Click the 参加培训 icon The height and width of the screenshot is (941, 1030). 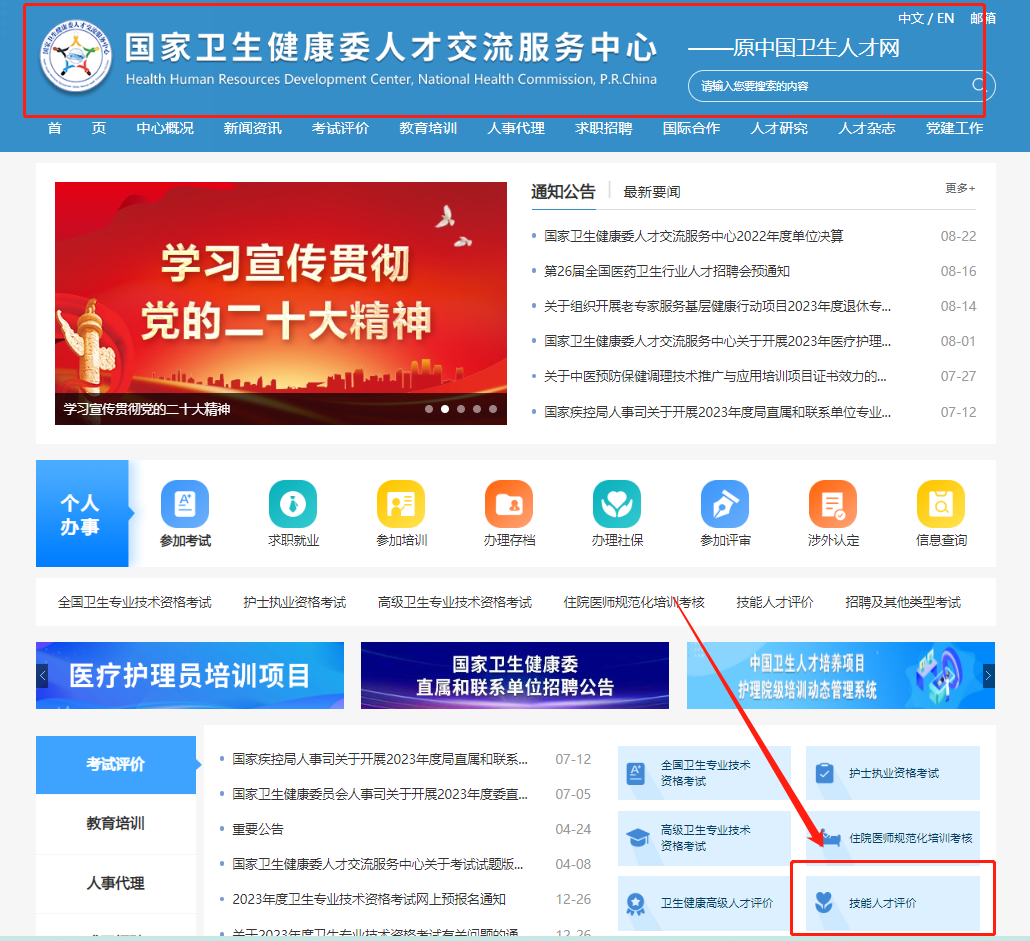[x=401, y=506]
